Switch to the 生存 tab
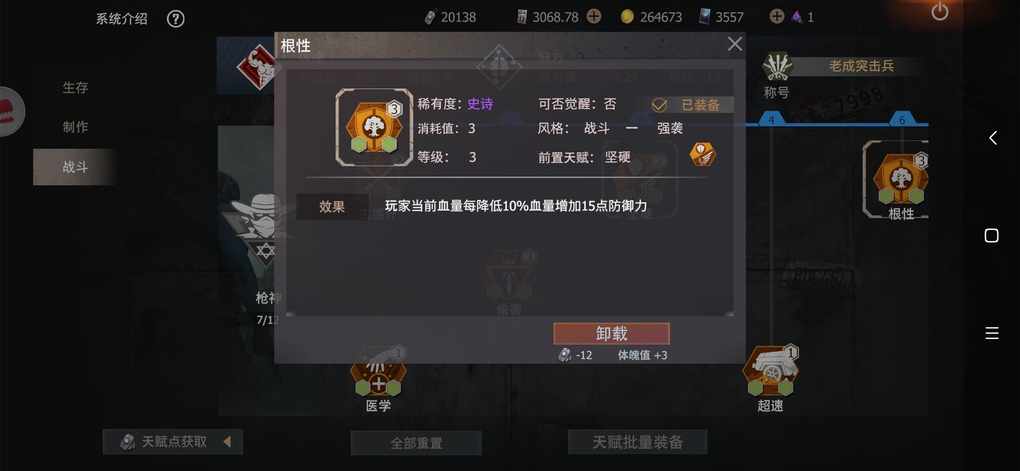The height and width of the screenshot is (471, 1020). 75,87
